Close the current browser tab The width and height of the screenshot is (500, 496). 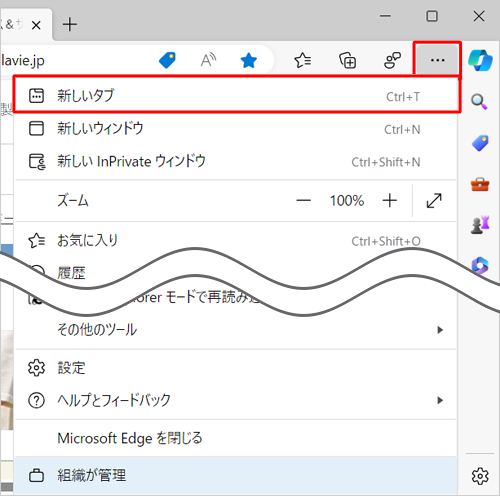pos(36,25)
